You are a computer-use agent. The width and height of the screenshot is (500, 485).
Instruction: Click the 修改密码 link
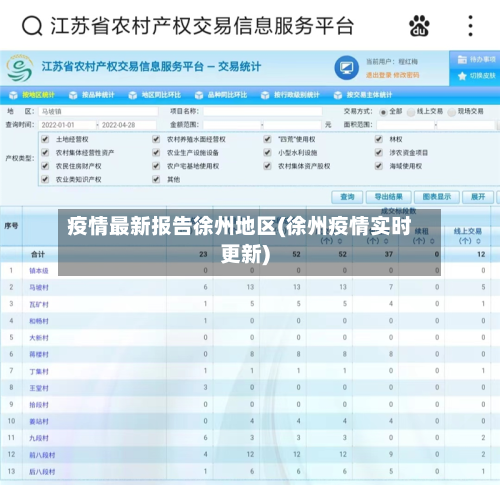[x=406, y=75]
